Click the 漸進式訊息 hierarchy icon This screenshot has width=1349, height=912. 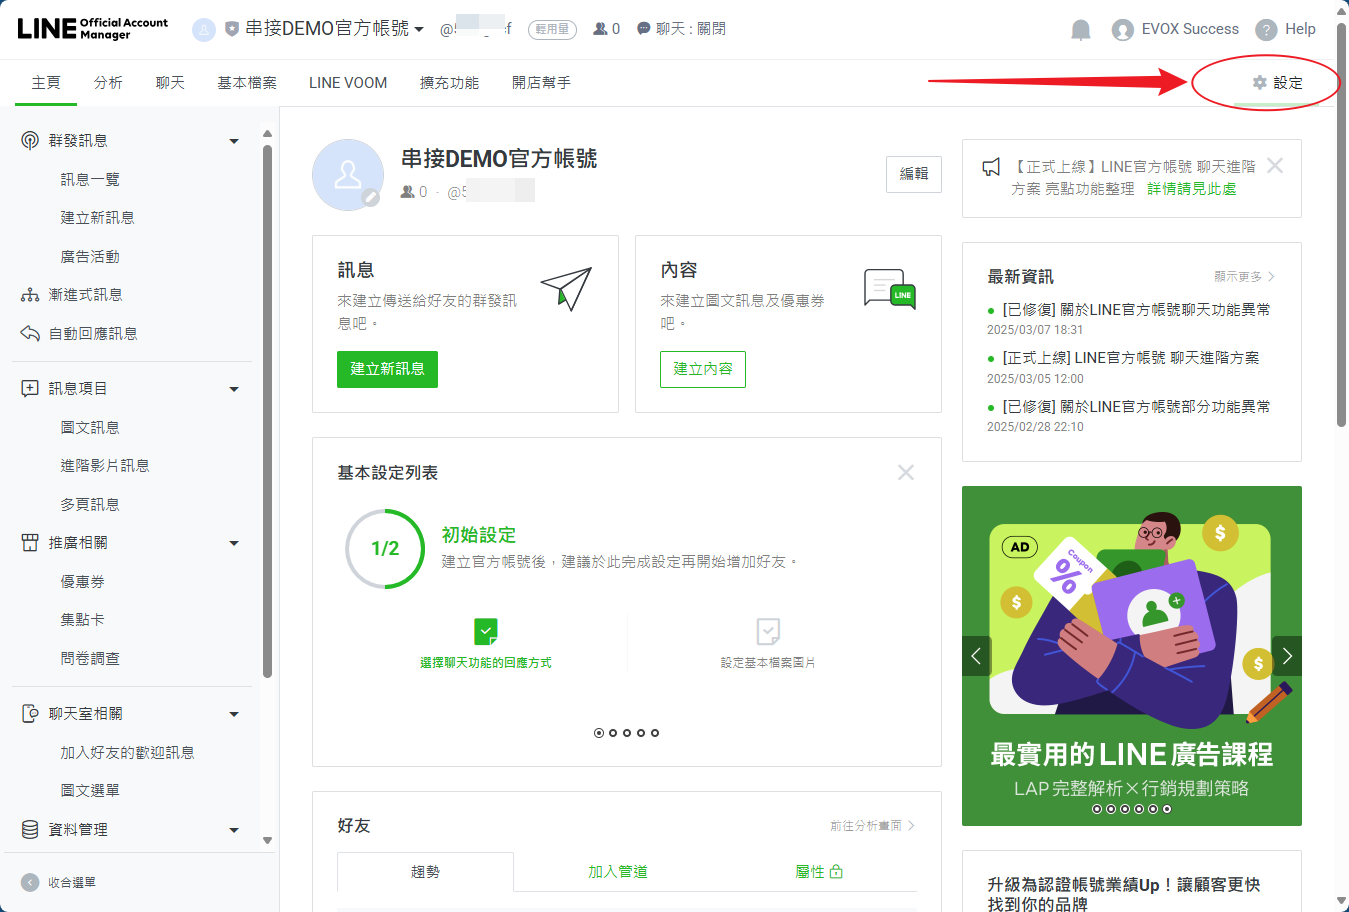point(30,295)
